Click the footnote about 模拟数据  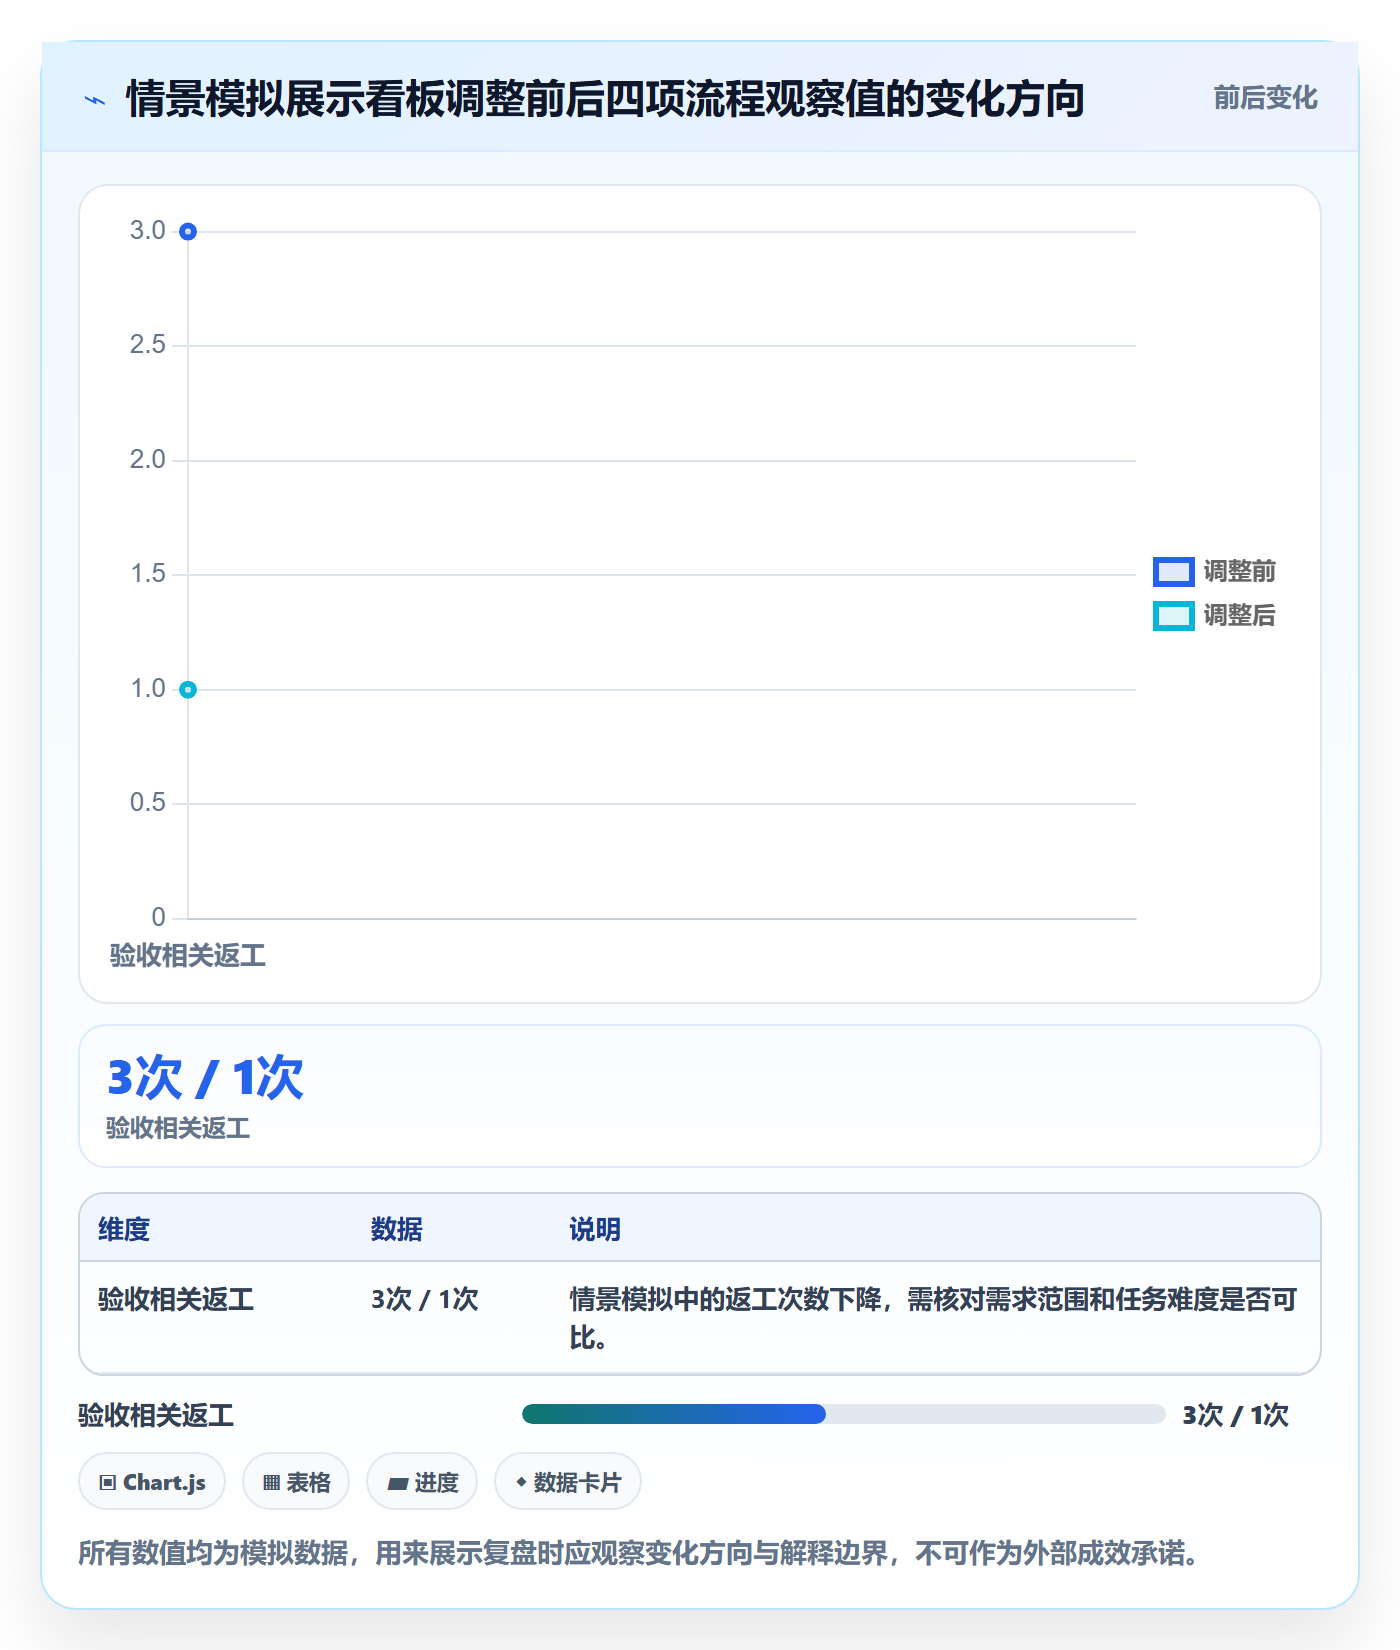(640, 1553)
